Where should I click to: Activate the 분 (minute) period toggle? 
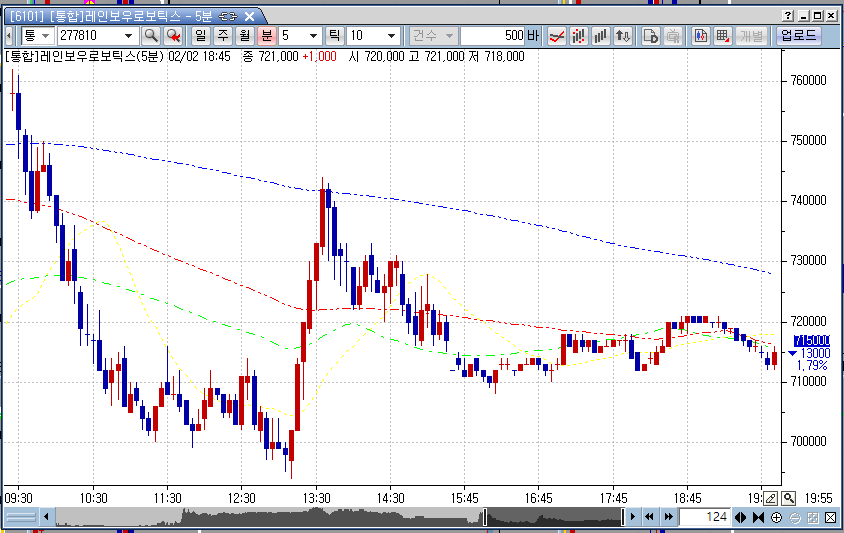tap(266, 36)
